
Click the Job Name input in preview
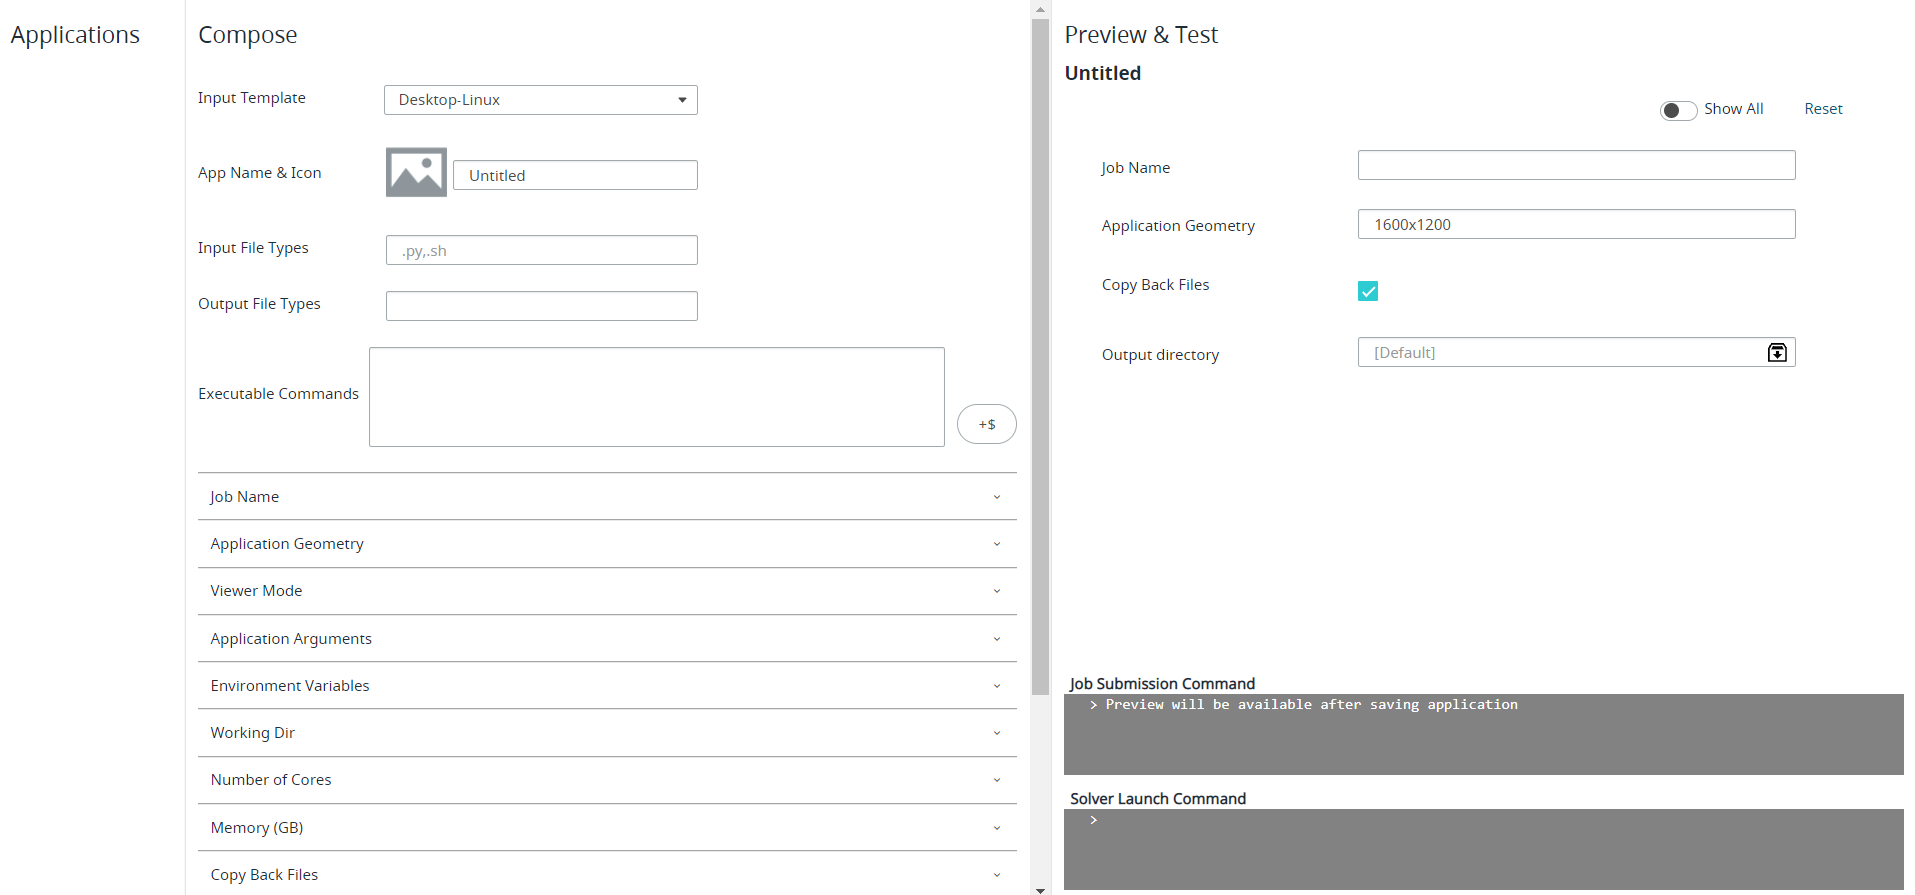point(1576,165)
